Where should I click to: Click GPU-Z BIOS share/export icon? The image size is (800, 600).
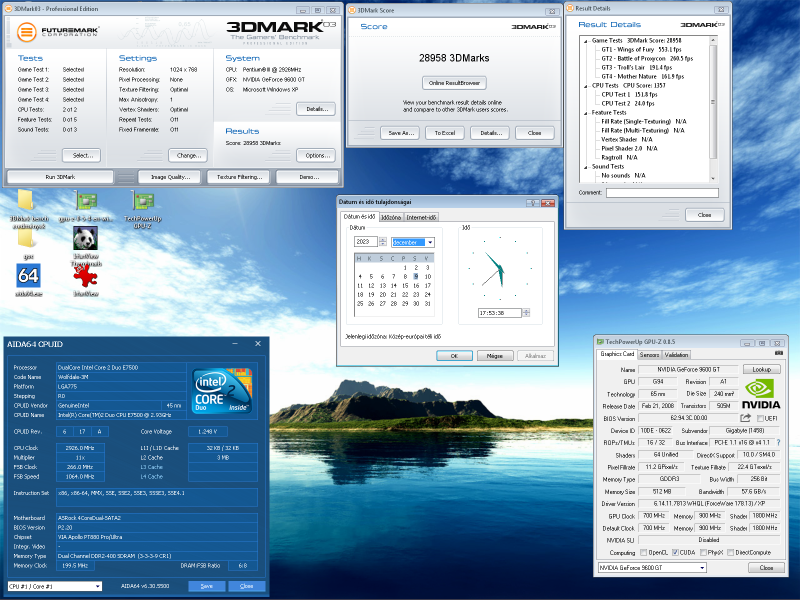coord(745,418)
